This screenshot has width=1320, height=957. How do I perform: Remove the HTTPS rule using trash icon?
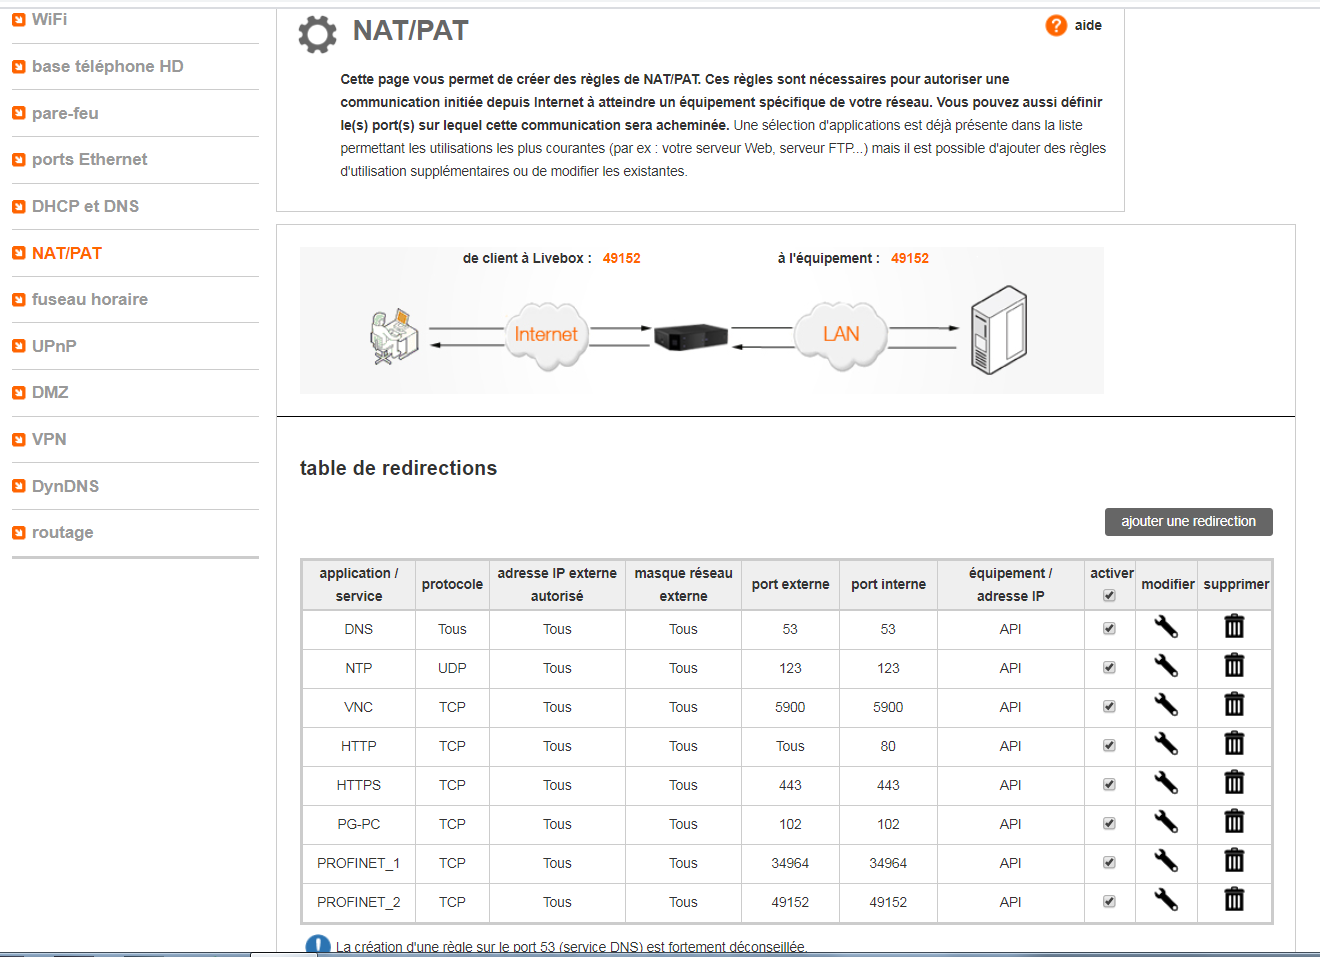[1234, 784]
